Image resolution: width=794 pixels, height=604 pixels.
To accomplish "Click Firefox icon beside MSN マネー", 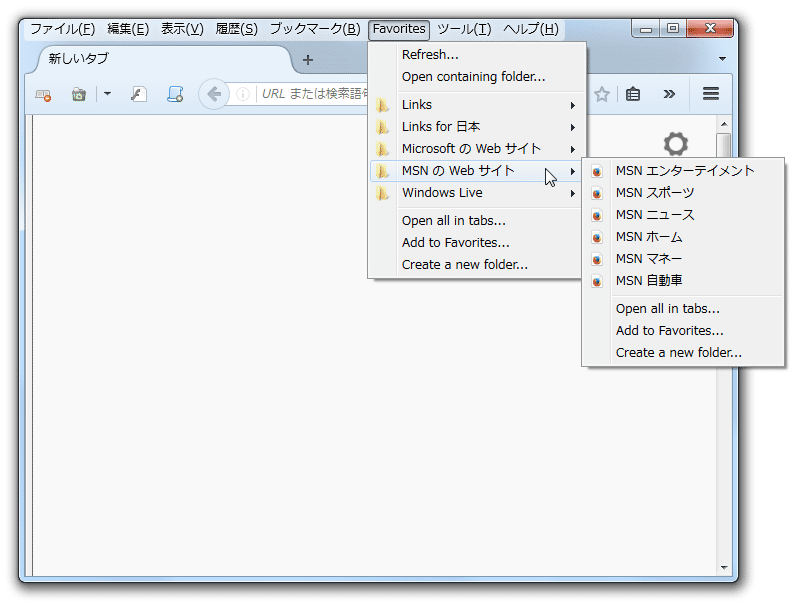I will (x=597, y=260).
